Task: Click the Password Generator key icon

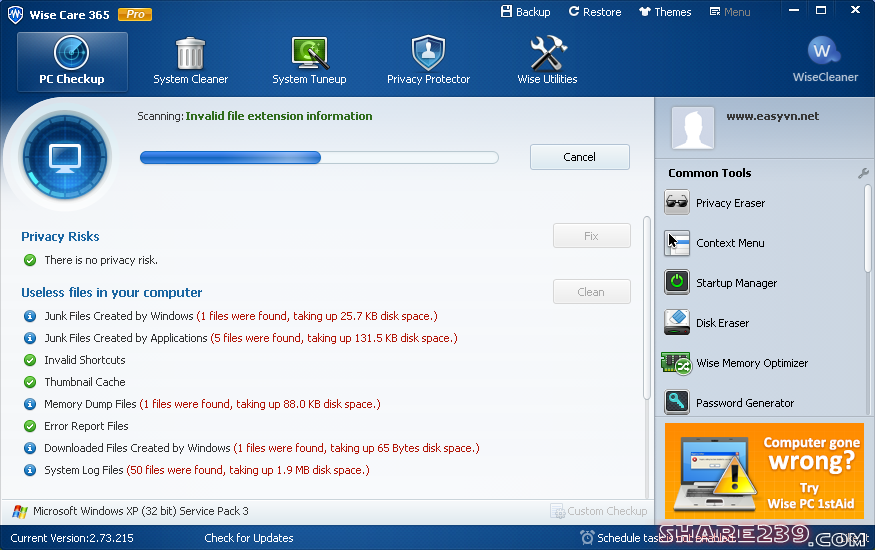Action: tap(677, 402)
